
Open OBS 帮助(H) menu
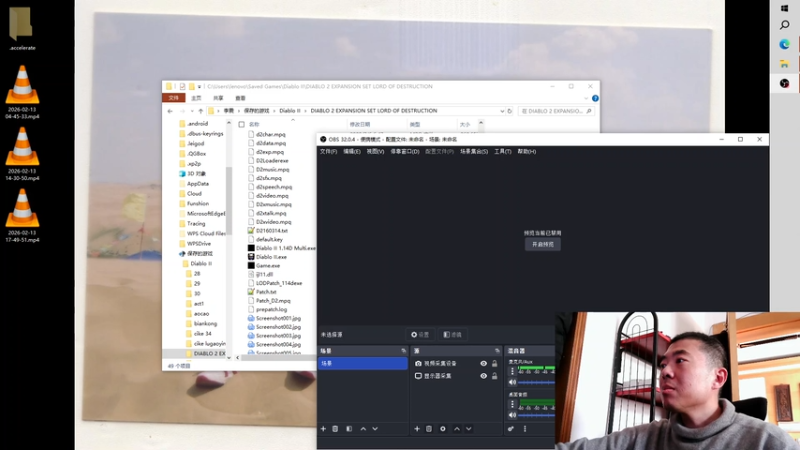527,152
